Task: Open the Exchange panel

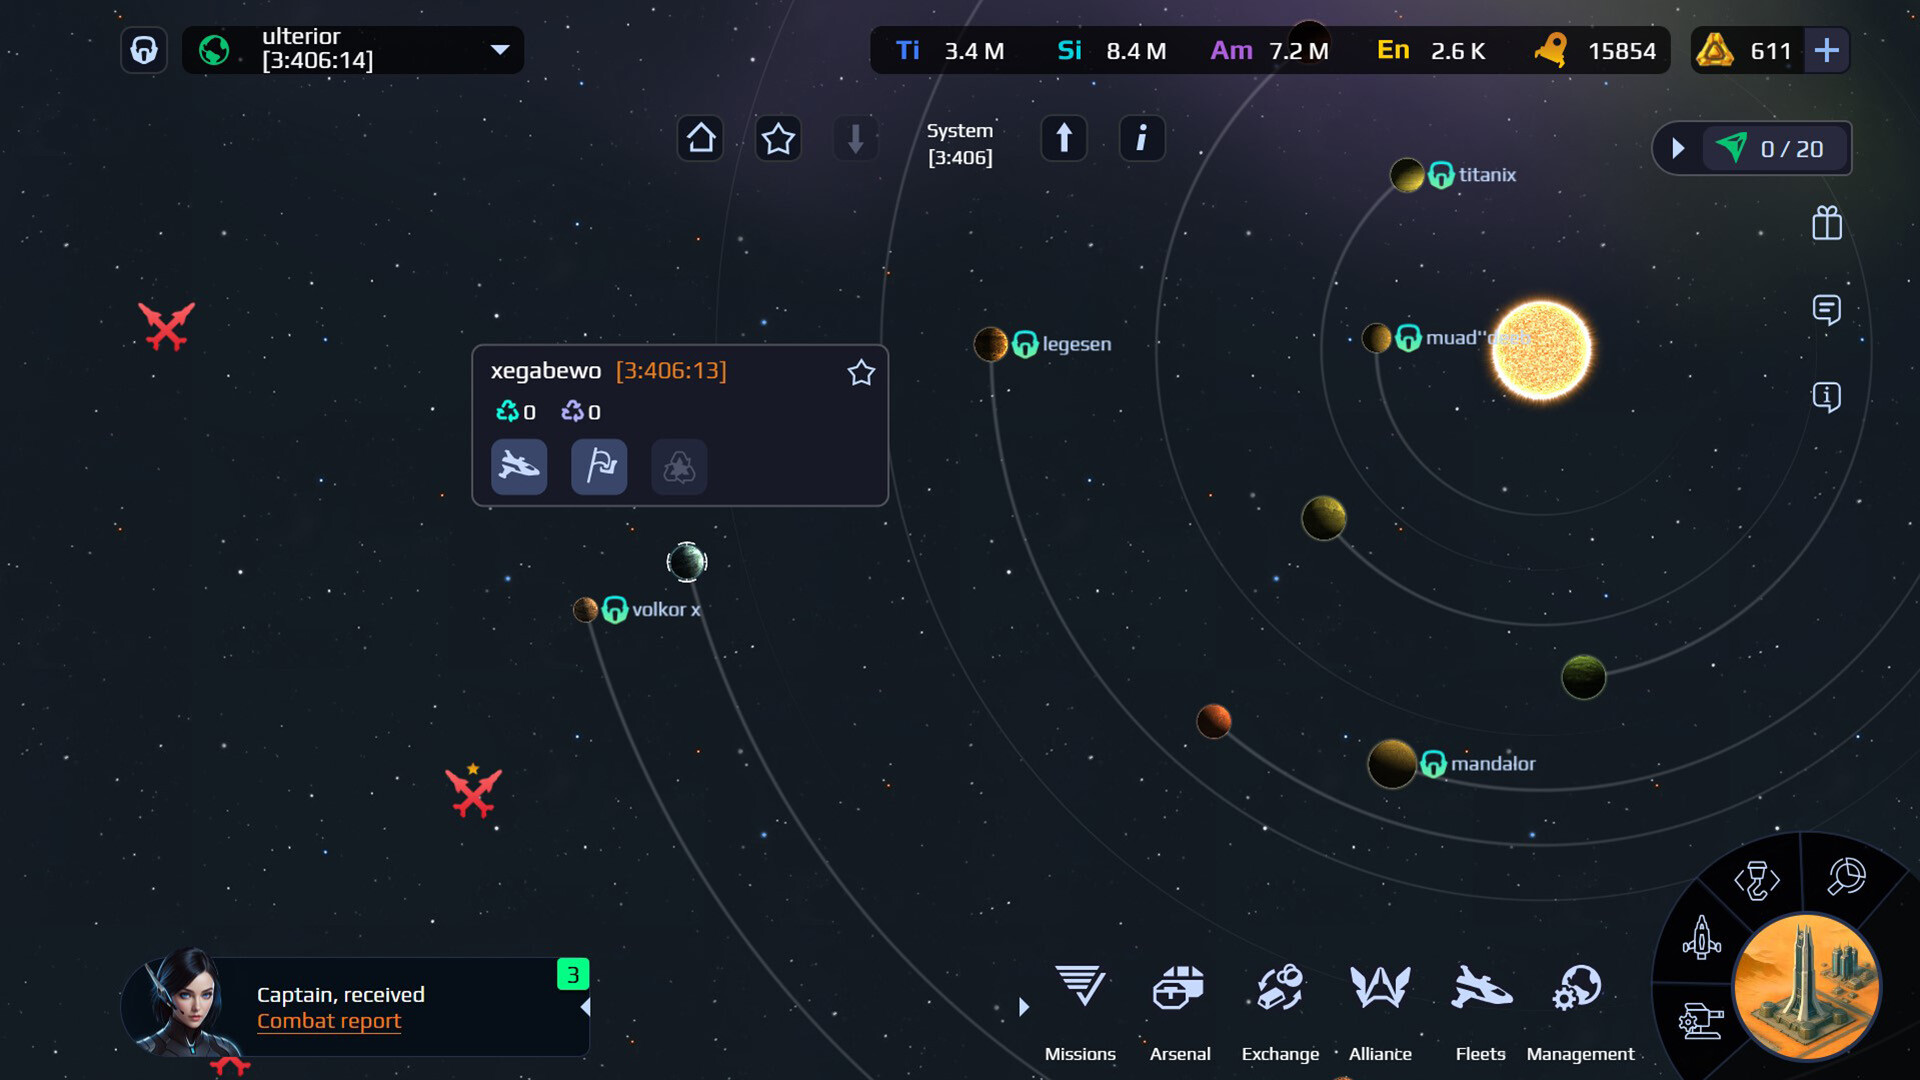Action: pos(1280,1000)
